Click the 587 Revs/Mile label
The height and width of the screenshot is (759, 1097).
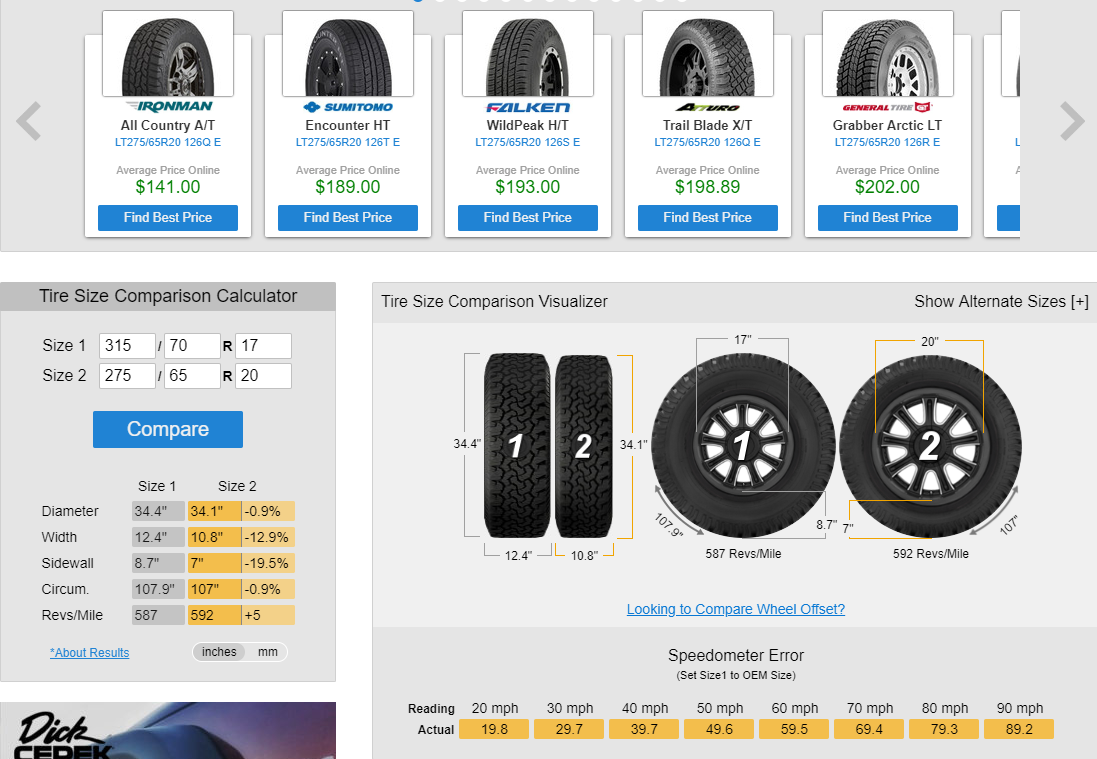coord(743,554)
